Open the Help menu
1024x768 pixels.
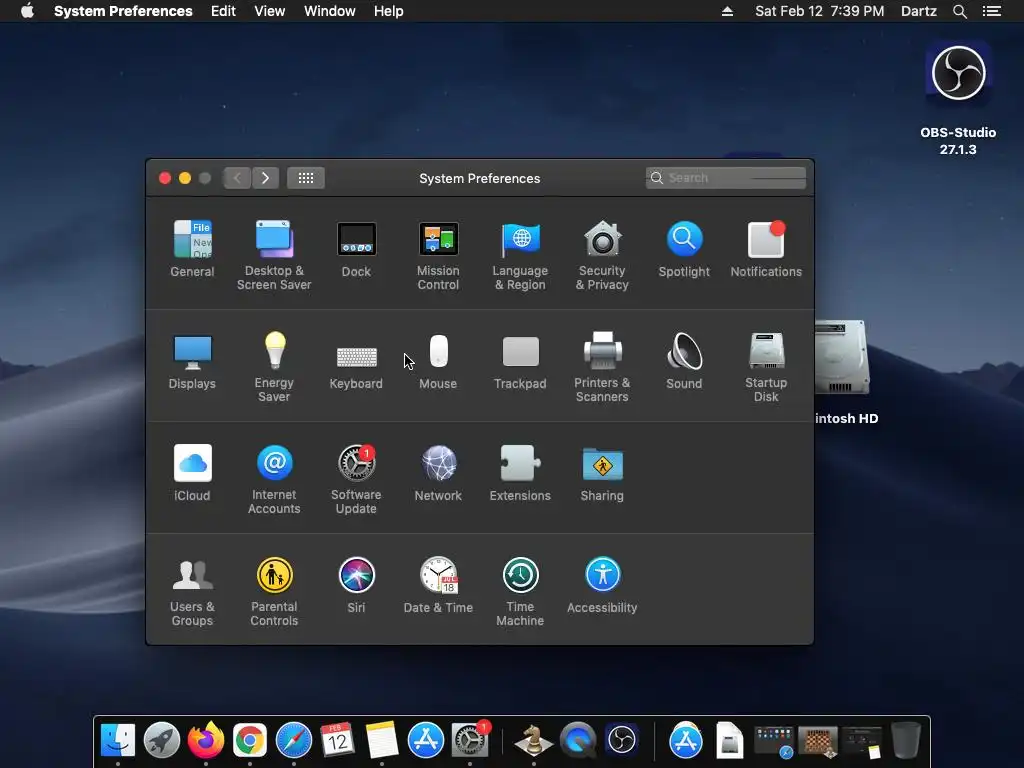(389, 11)
